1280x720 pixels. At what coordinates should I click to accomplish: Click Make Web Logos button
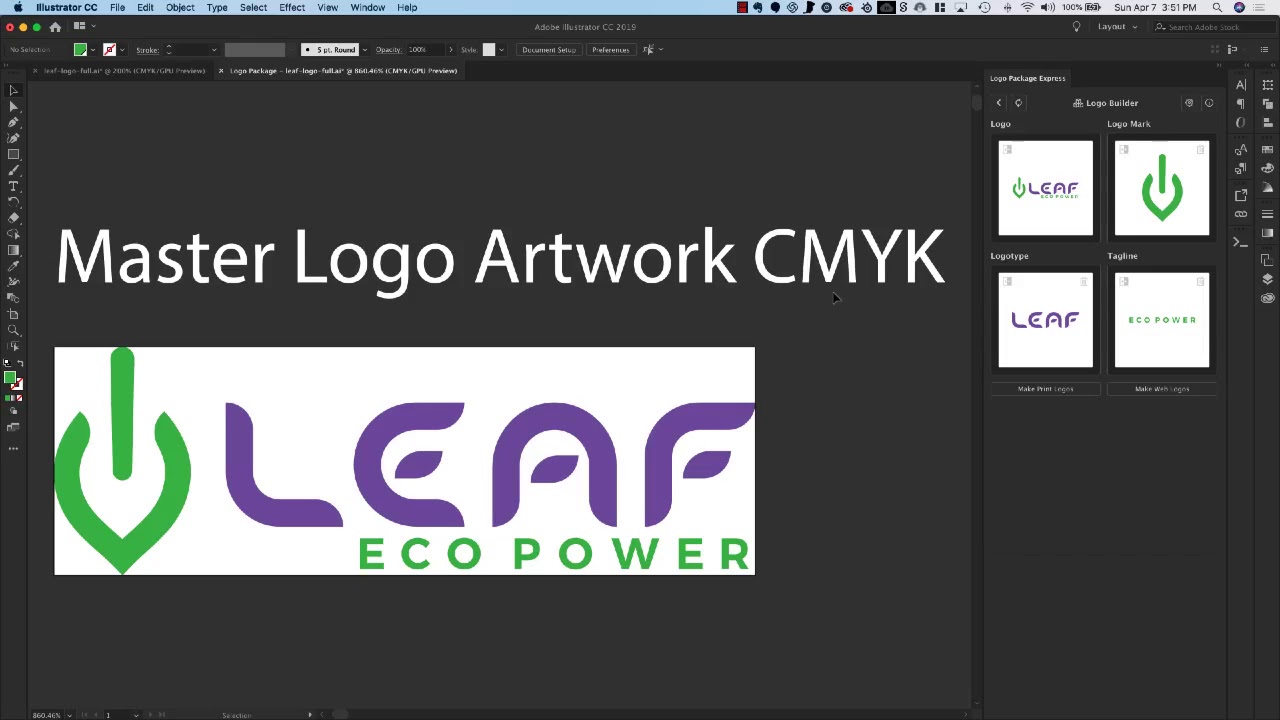point(1162,389)
